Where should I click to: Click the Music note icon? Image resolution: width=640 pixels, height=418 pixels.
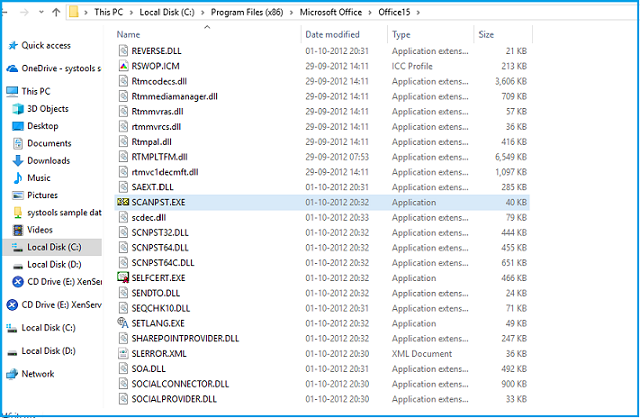click(x=18, y=178)
